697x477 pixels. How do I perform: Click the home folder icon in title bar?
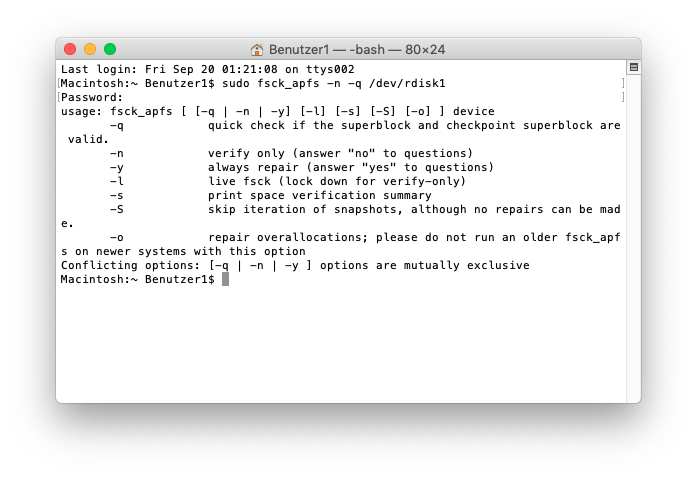coord(257,49)
